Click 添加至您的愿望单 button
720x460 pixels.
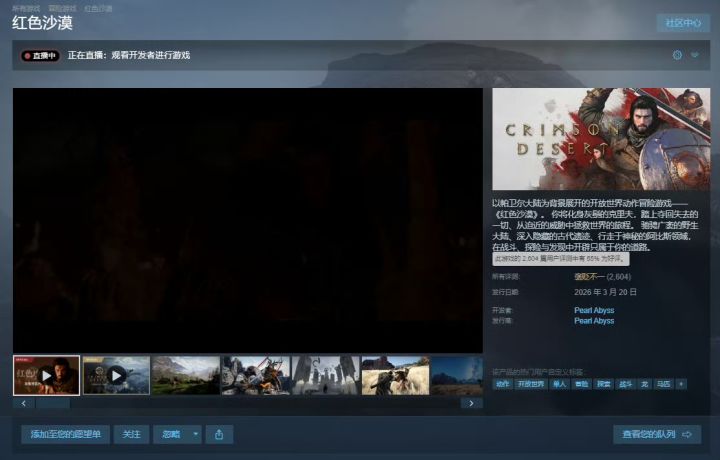click(x=65, y=434)
